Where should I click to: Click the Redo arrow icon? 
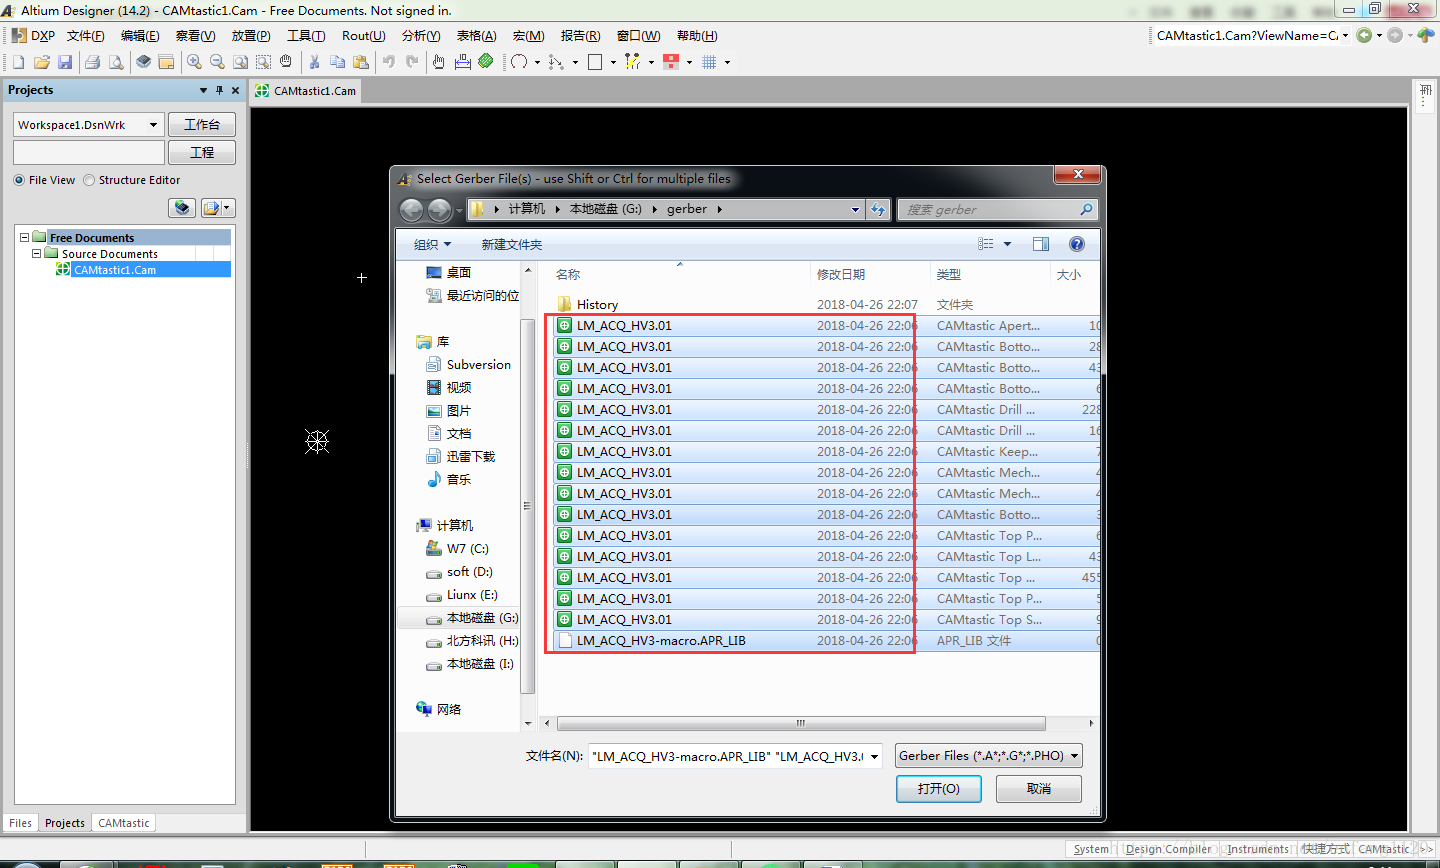pyautogui.click(x=412, y=62)
